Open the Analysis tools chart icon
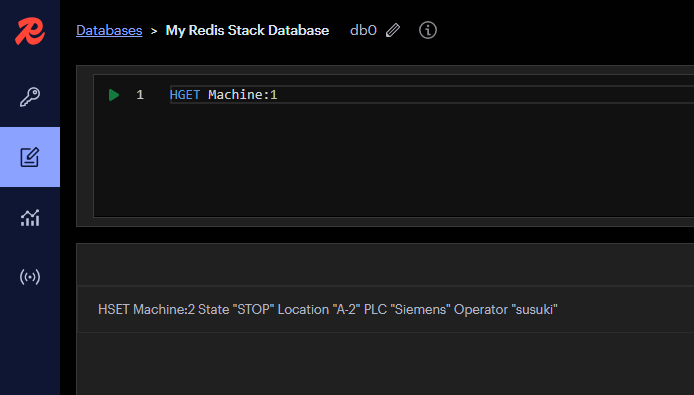The image size is (694, 395). (x=30, y=217)
